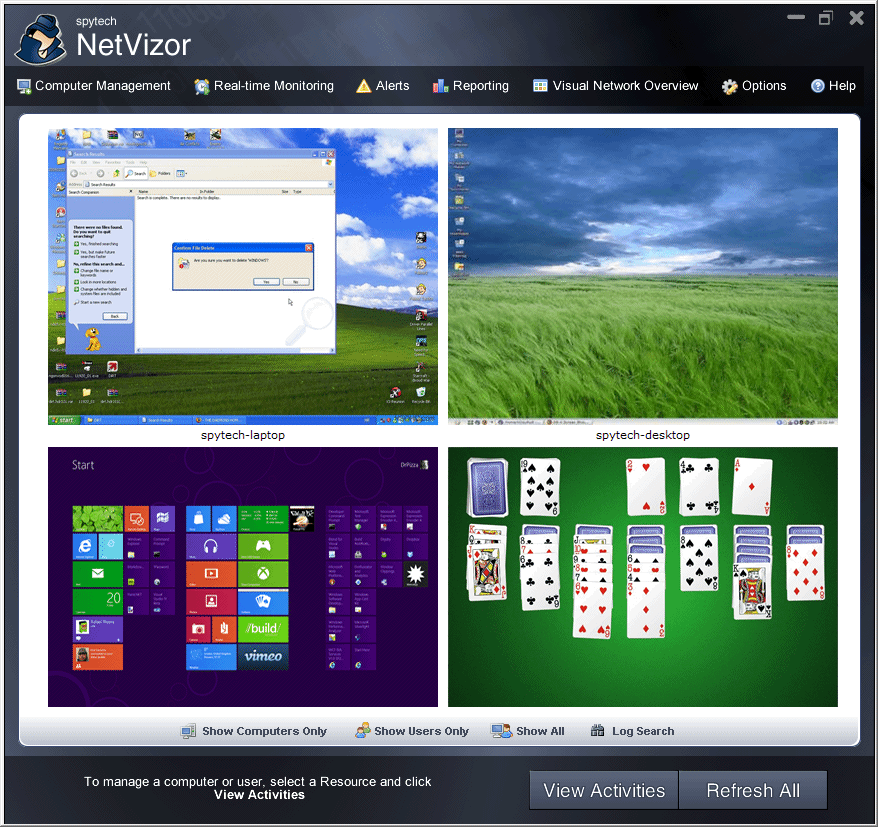Click the Show Computers Only filter
This screenshot has height=827, width=878.
click(x=254, y=731)
